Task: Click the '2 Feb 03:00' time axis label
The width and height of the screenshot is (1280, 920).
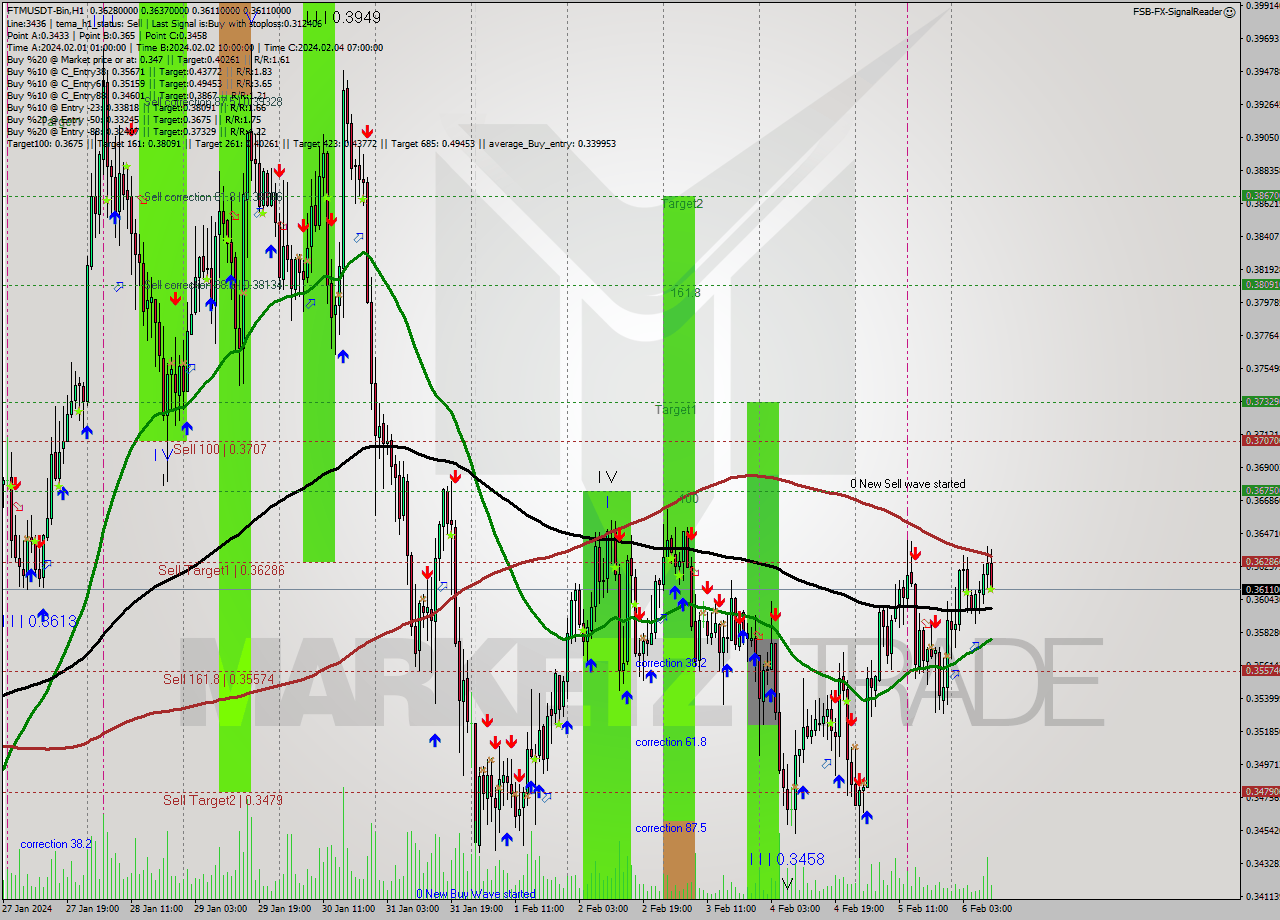Action: (x=602, y=909)
